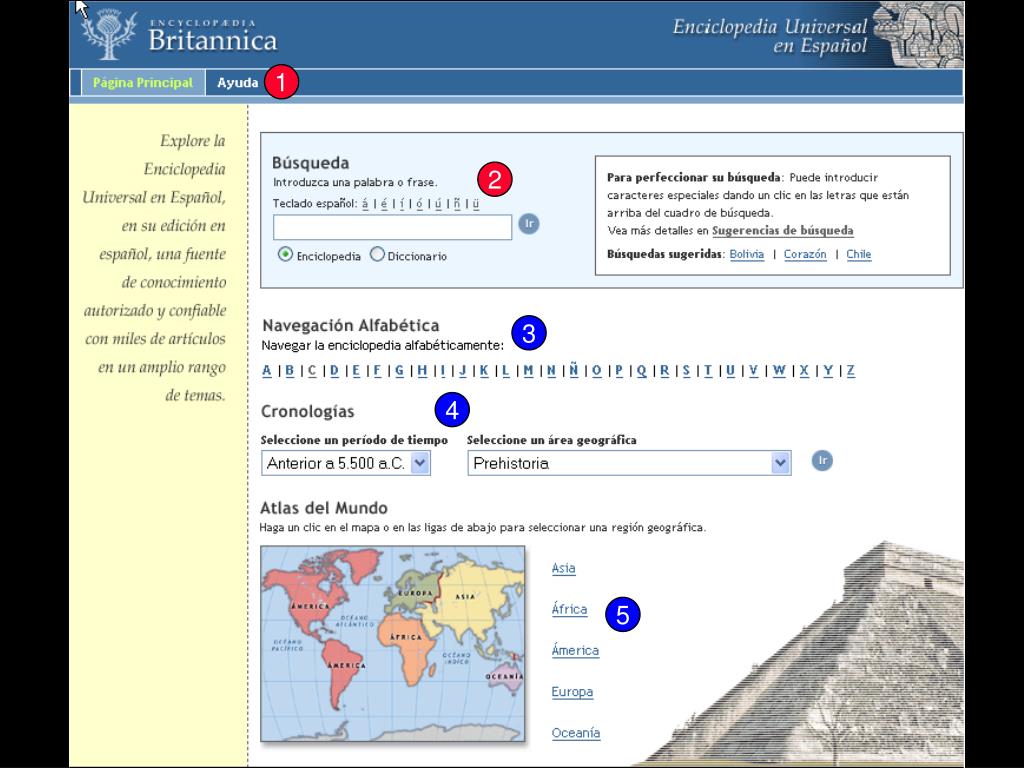
Task: Click the Ir button for Cronologías
Action: [x=822, y=460]
